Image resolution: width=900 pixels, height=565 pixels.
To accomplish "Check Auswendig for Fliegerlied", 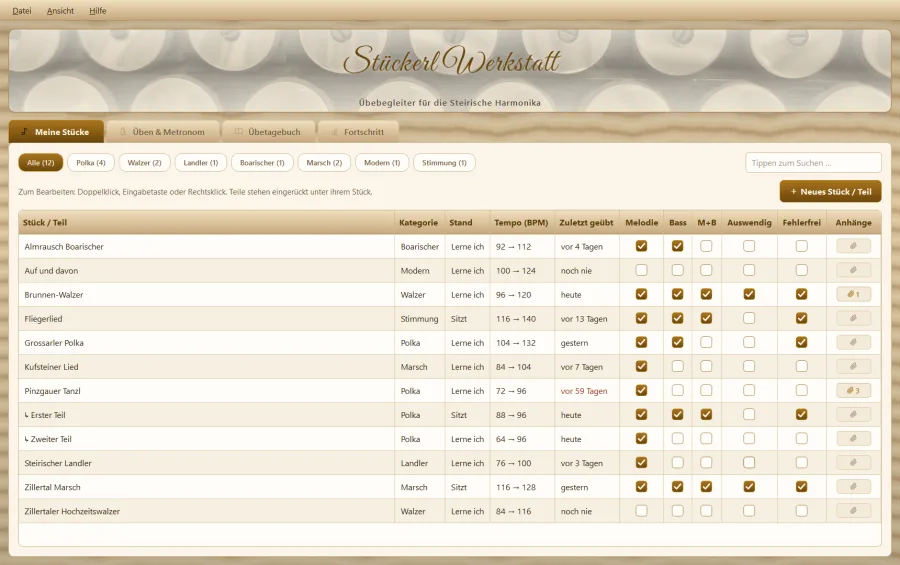I will pyautogui.click(x=749, y=319).
